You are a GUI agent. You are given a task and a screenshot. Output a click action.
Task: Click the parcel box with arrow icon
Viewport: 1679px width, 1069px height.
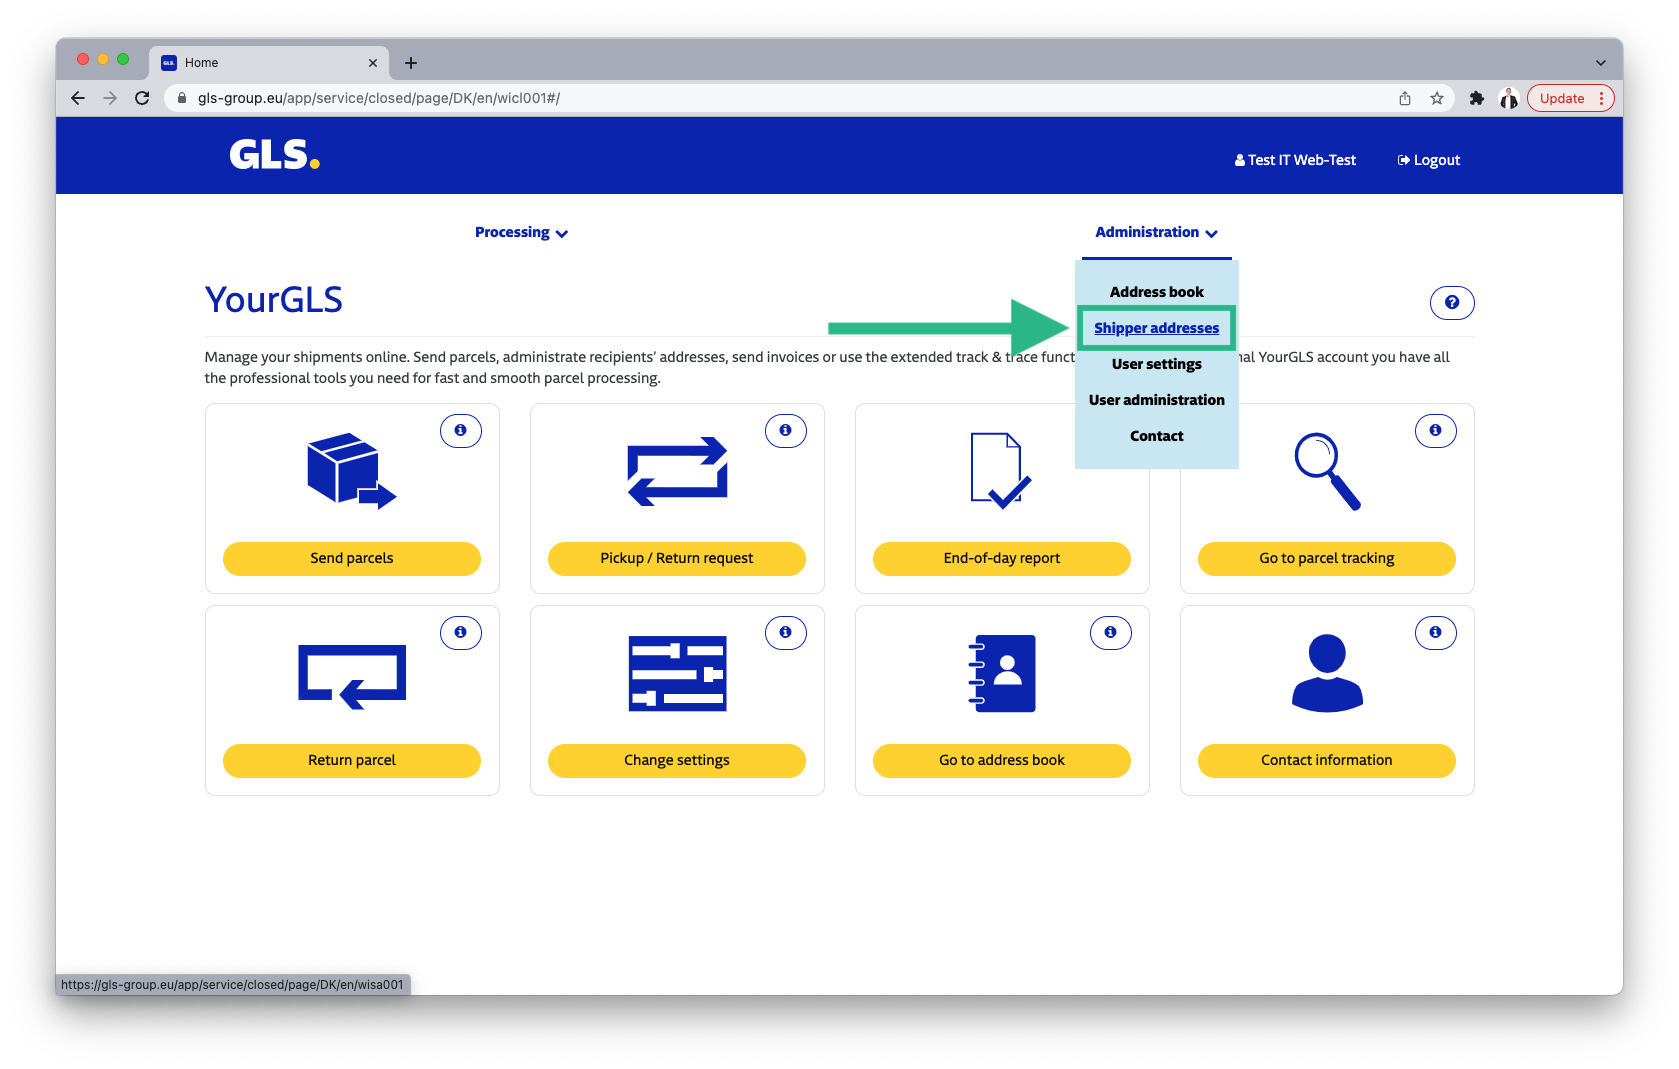351,471
